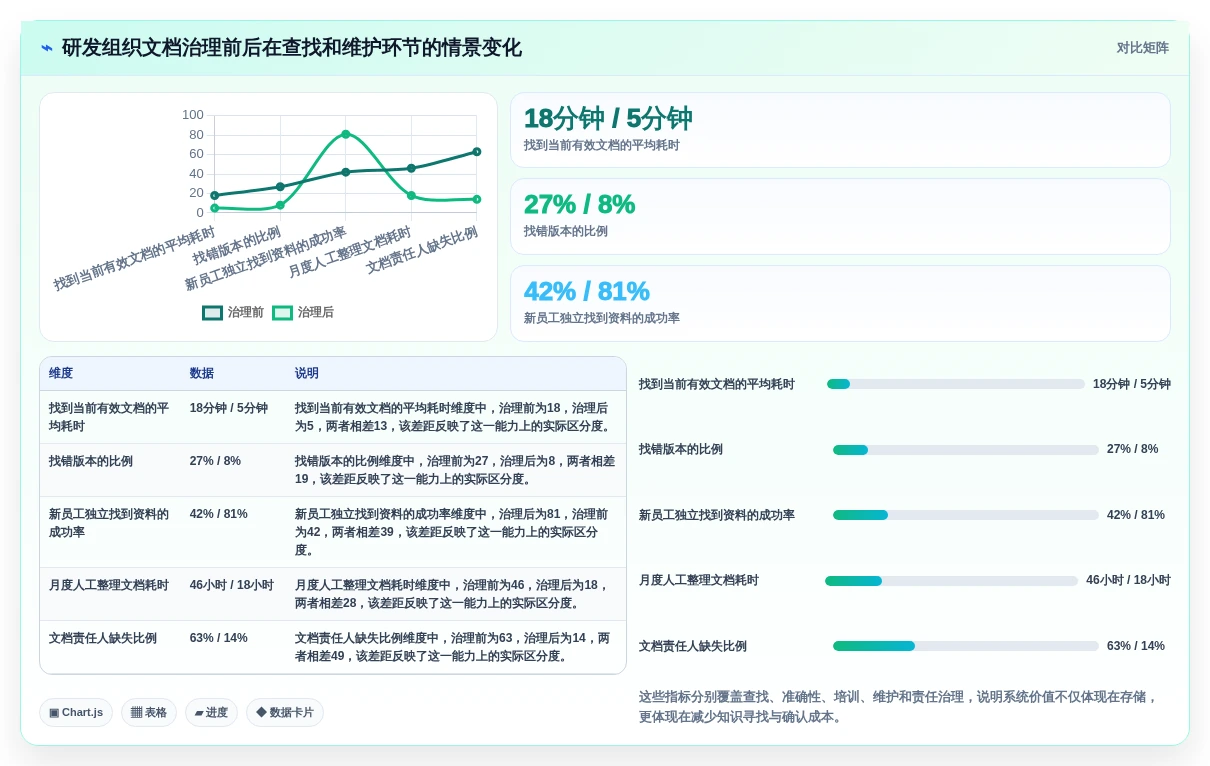This screenshot has height=766, width=1210.
Task: Click table value 27% / 8%
Action: click(215, 461)
